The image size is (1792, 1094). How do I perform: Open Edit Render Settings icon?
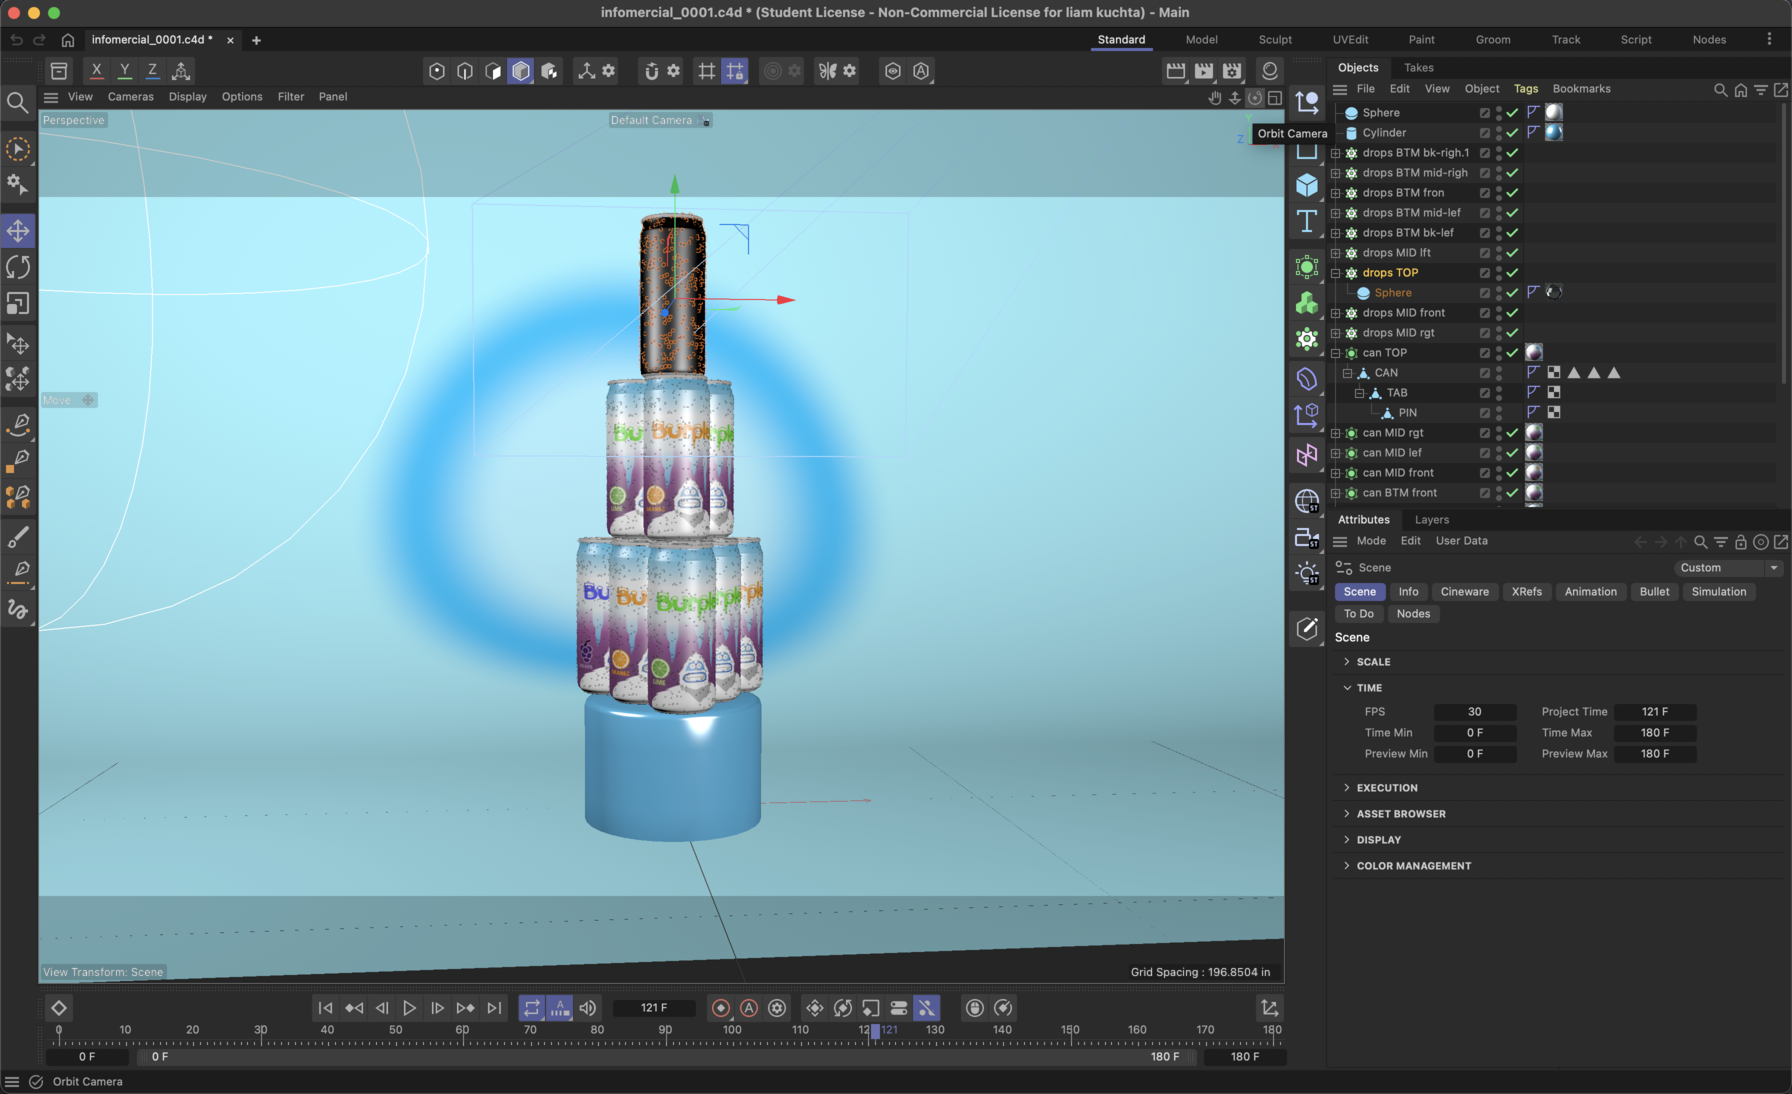[1232, 70]
